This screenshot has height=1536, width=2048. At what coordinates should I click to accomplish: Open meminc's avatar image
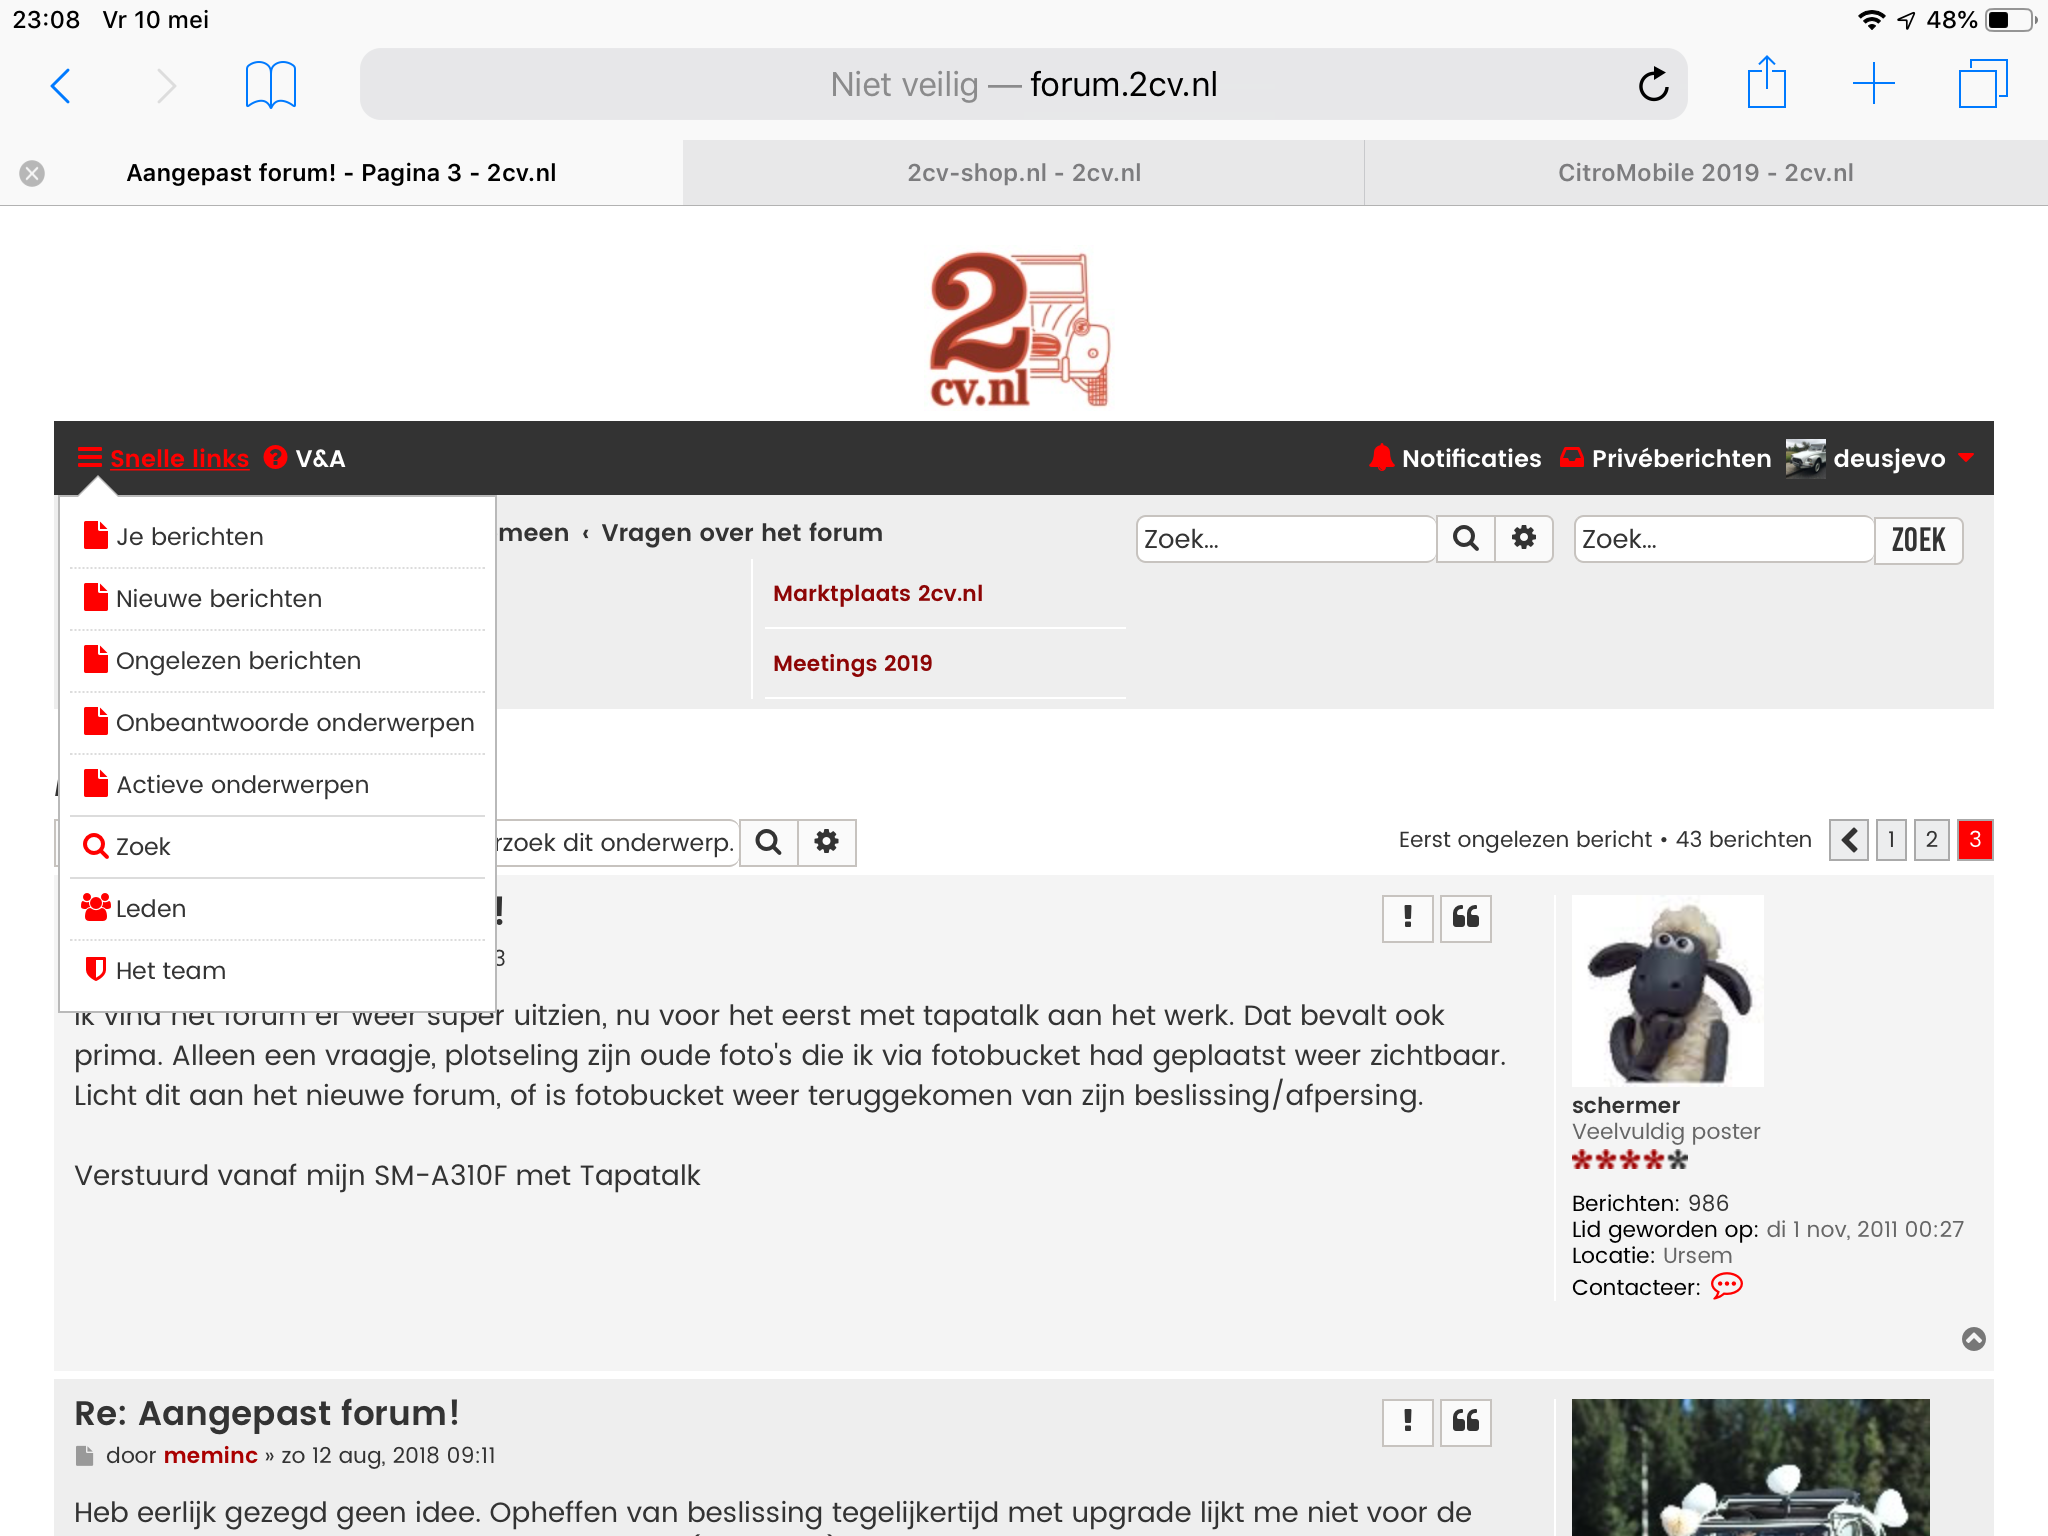(x=1750, y=1467)
